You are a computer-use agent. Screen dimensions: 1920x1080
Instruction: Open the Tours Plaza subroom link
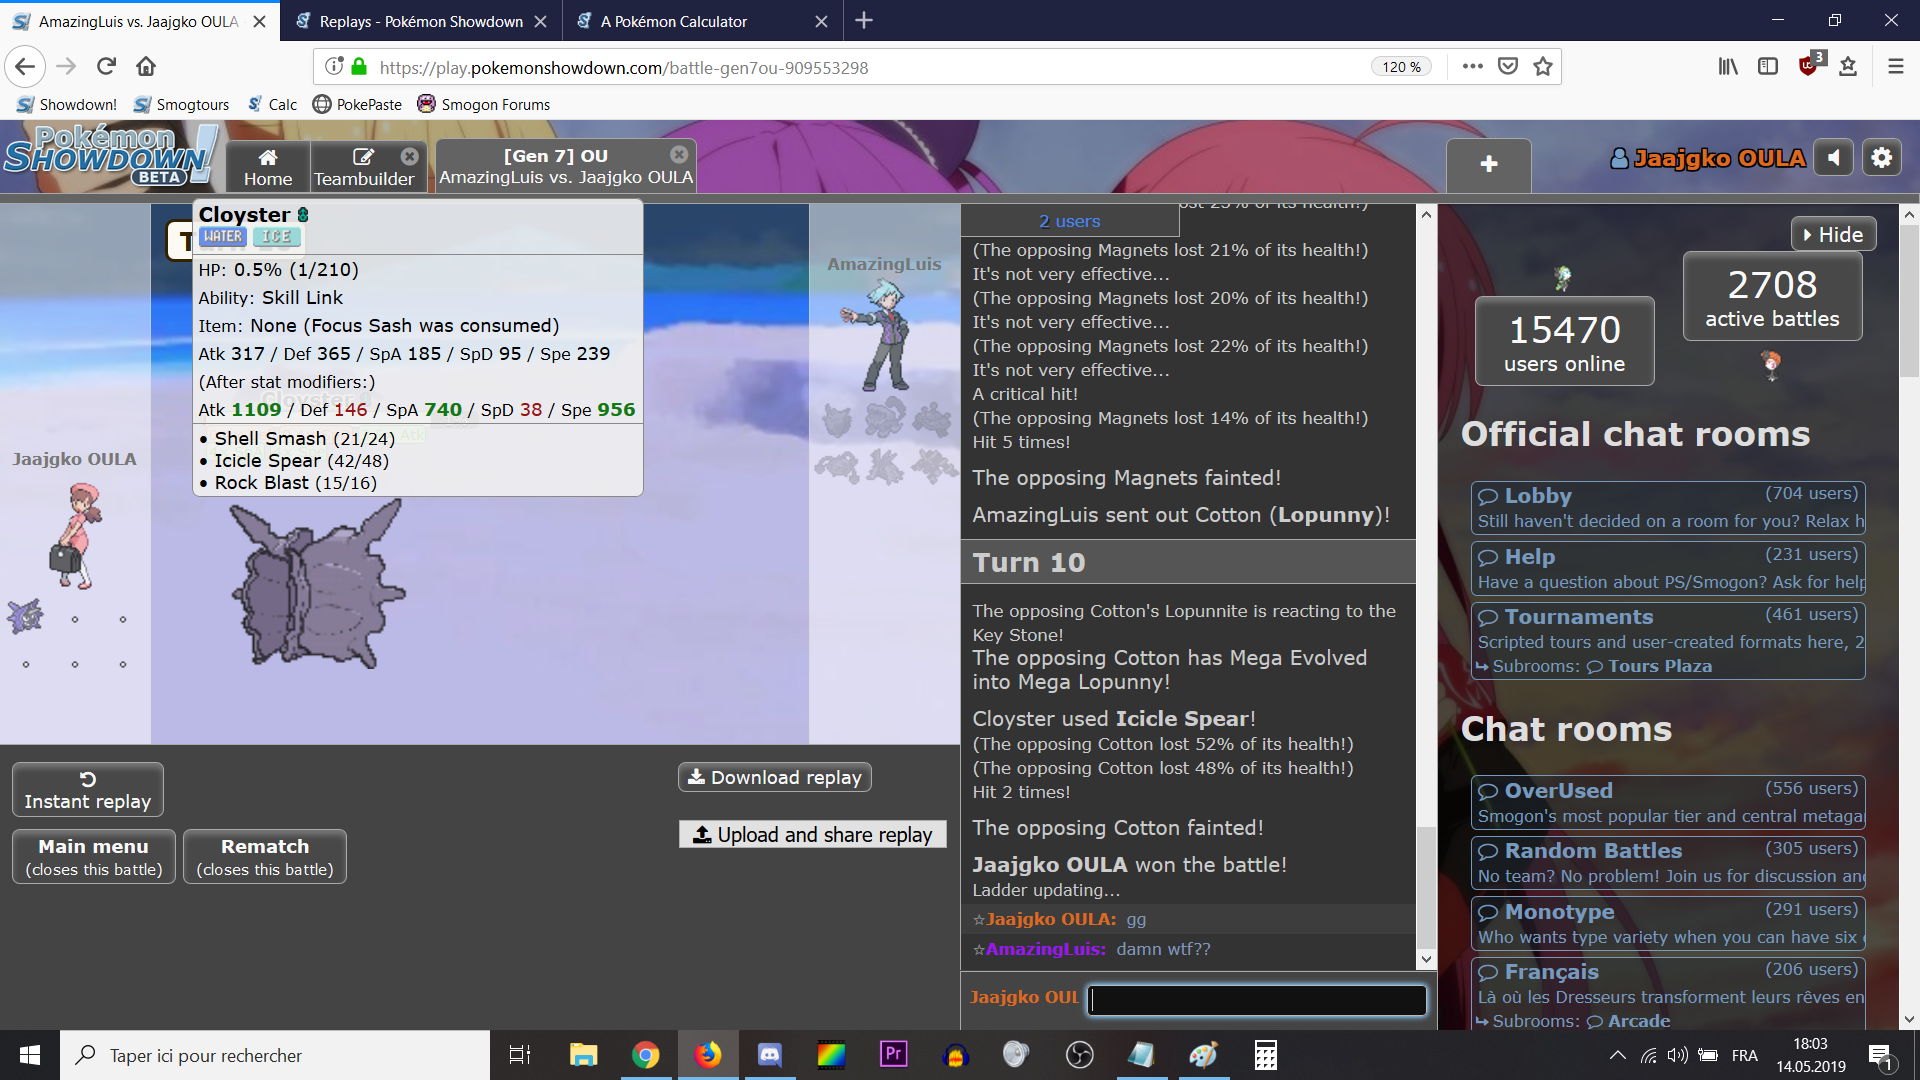tap(1659, 666)
